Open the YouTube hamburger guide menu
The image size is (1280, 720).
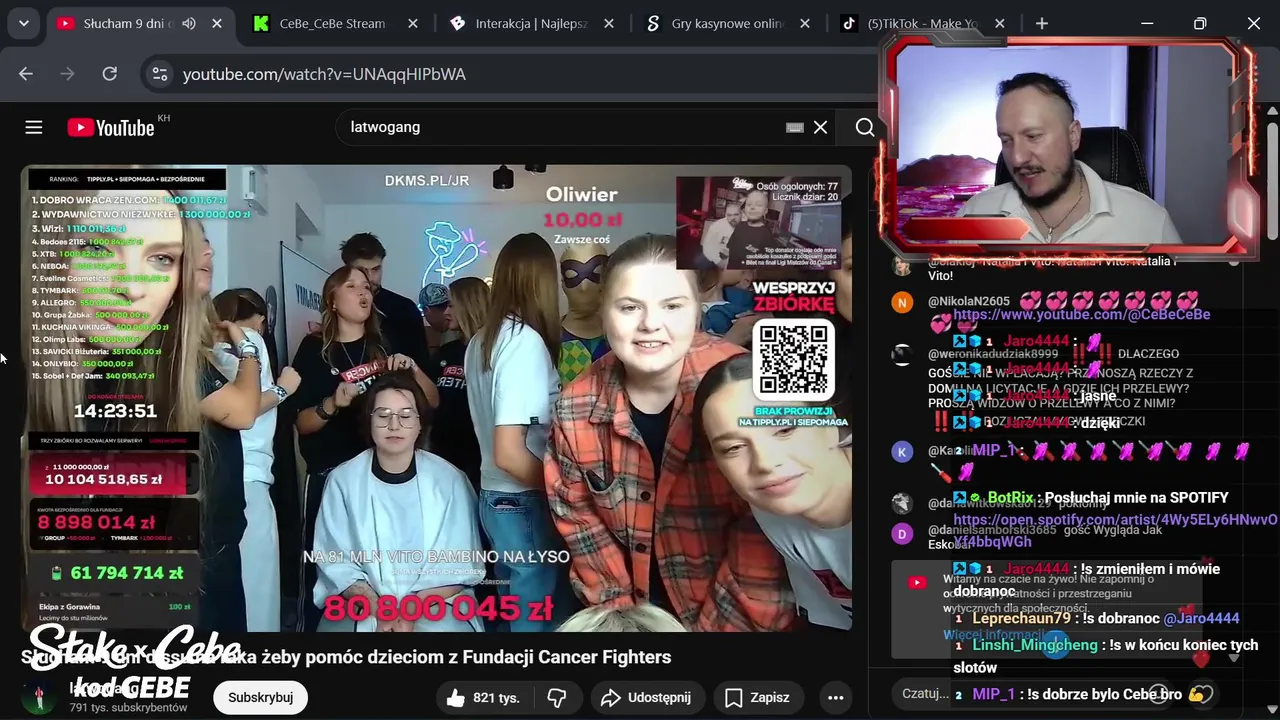tap(34, 127)
